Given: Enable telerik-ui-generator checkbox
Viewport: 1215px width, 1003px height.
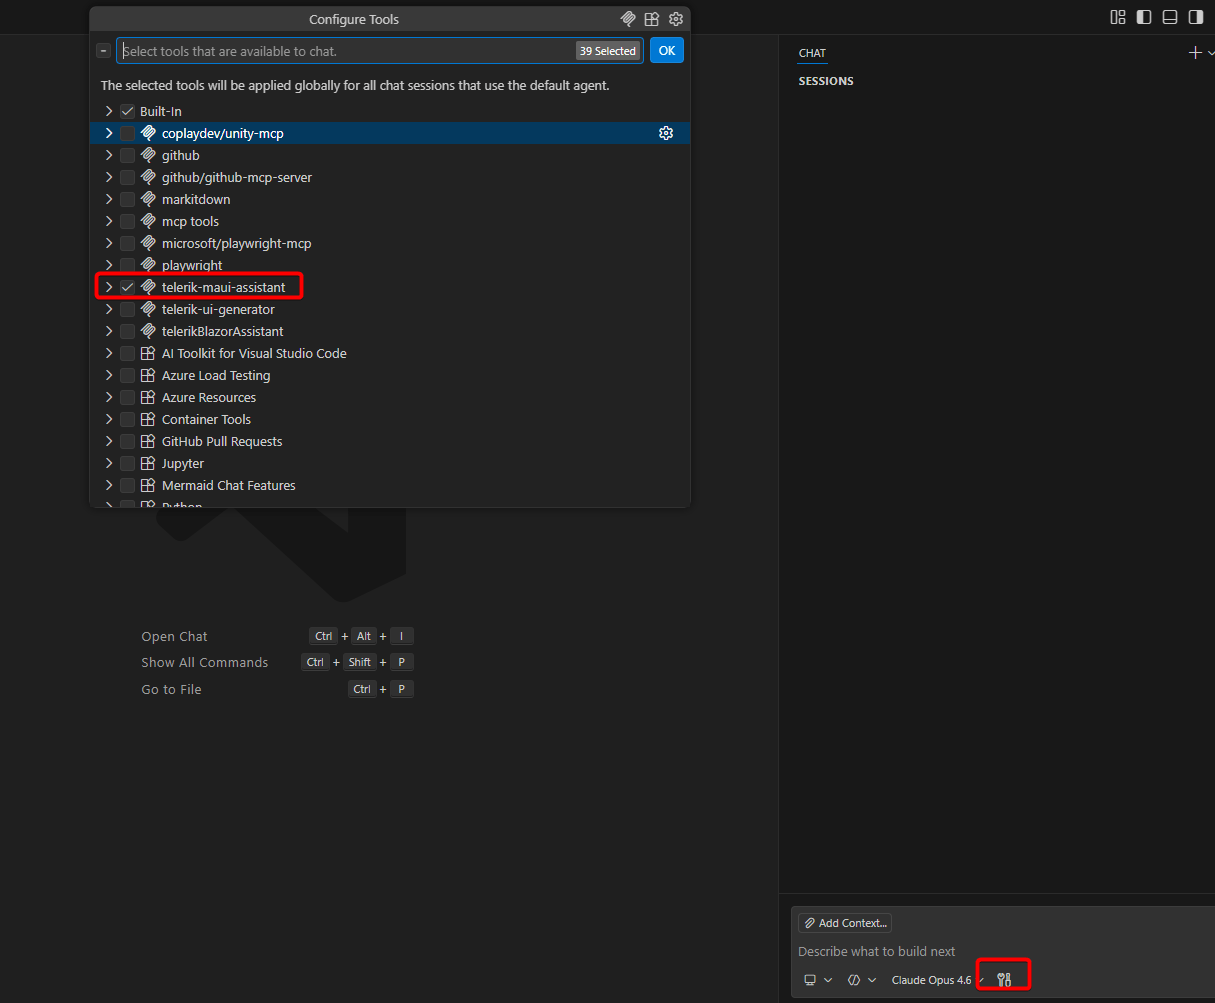Looking at the screenshot, I should click(127, 309).
